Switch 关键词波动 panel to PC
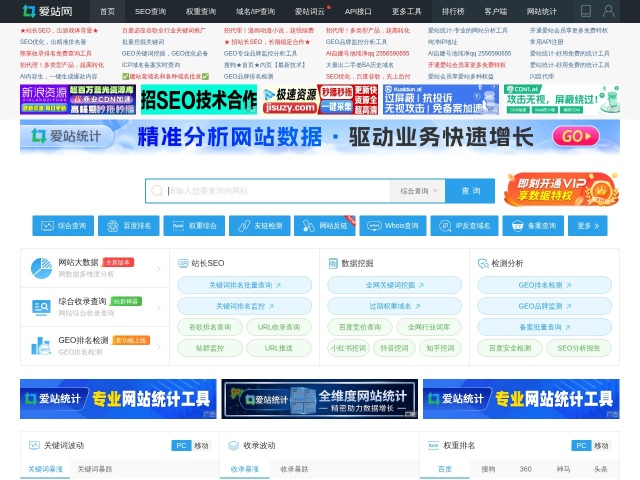The image size is (640, 480). [x=181, y=445]
